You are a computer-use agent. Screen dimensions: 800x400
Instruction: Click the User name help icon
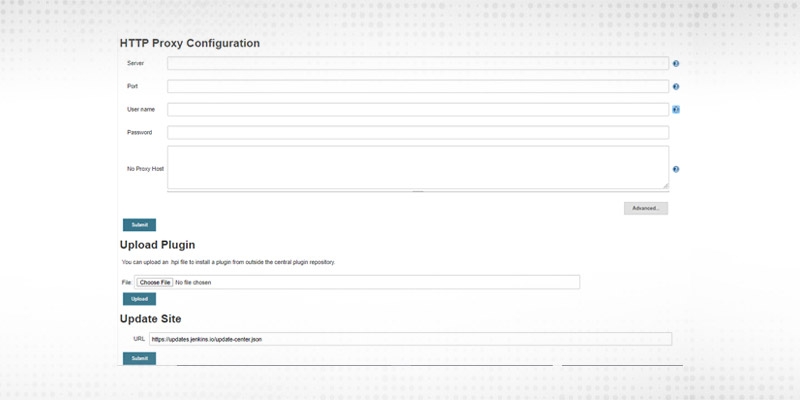(676, 110)
